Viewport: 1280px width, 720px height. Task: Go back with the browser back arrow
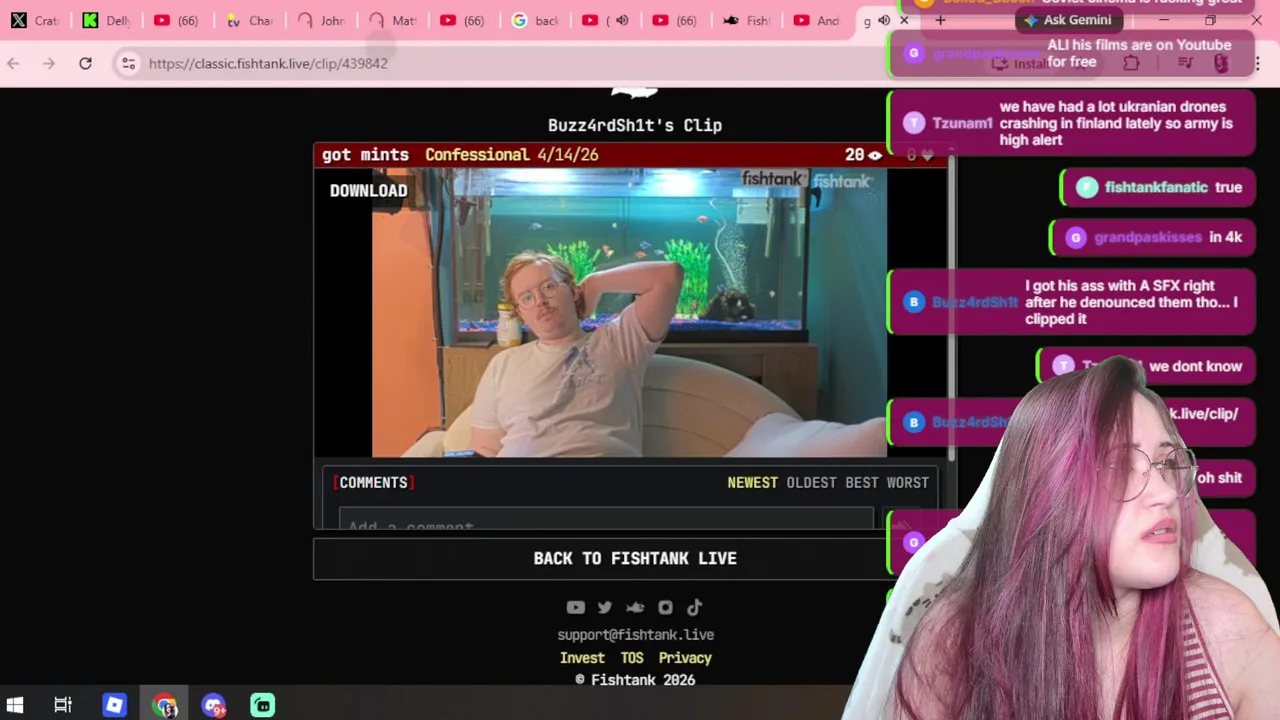pos(13,63)
